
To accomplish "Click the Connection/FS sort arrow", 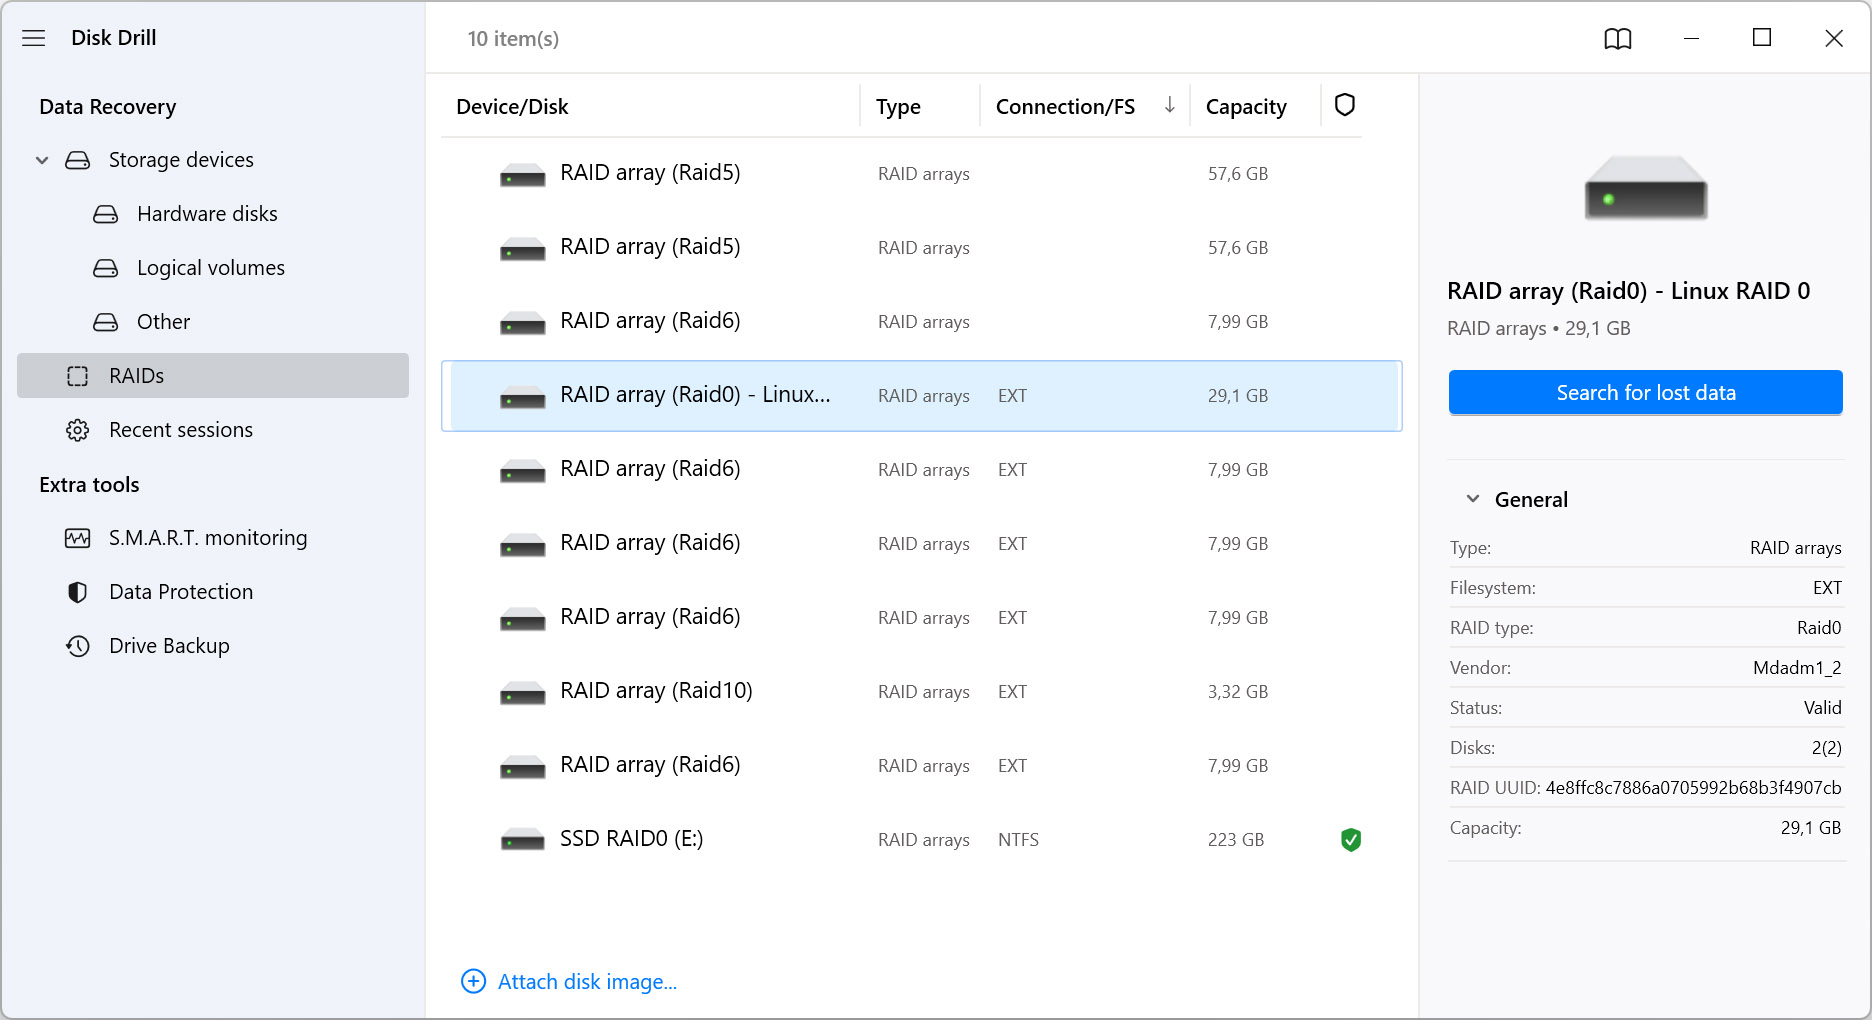I will tap(1169, 105).
